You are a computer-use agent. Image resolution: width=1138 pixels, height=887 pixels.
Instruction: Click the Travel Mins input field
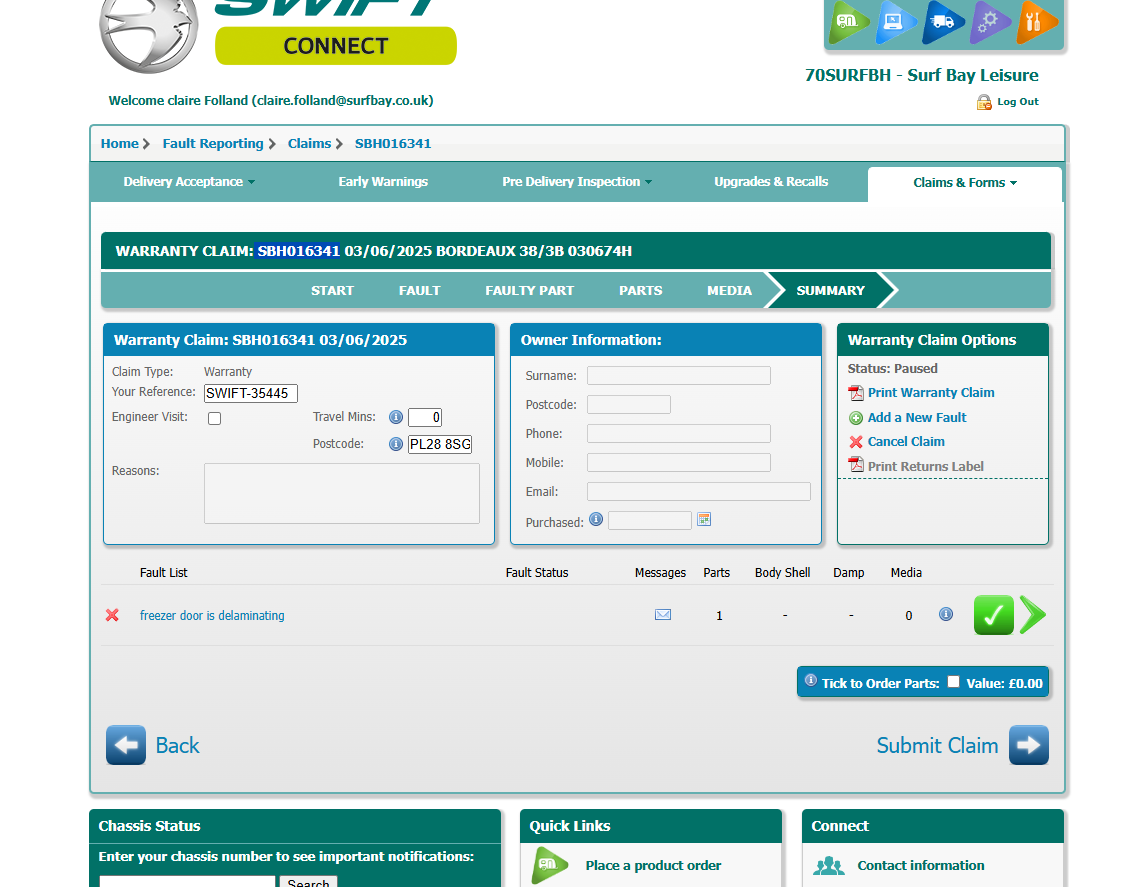coord(425,417)
